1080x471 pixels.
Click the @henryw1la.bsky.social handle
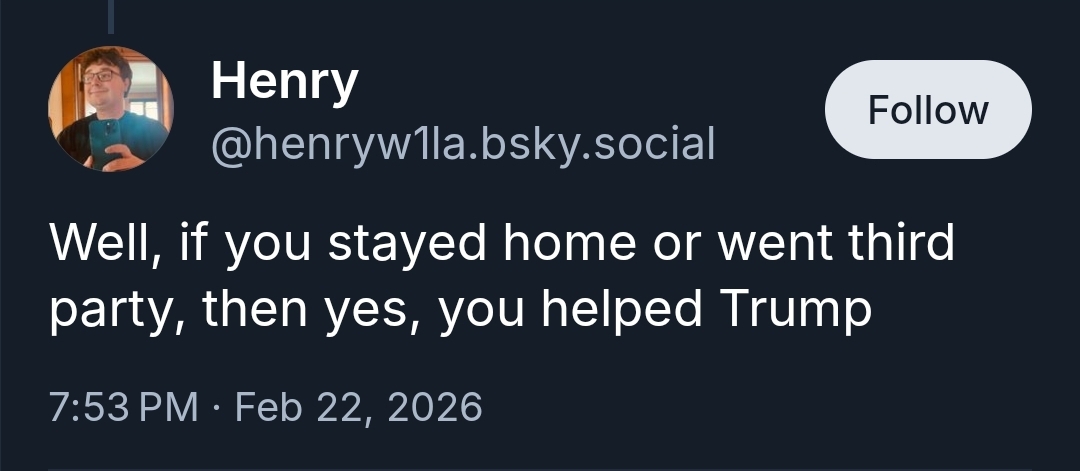462,146
